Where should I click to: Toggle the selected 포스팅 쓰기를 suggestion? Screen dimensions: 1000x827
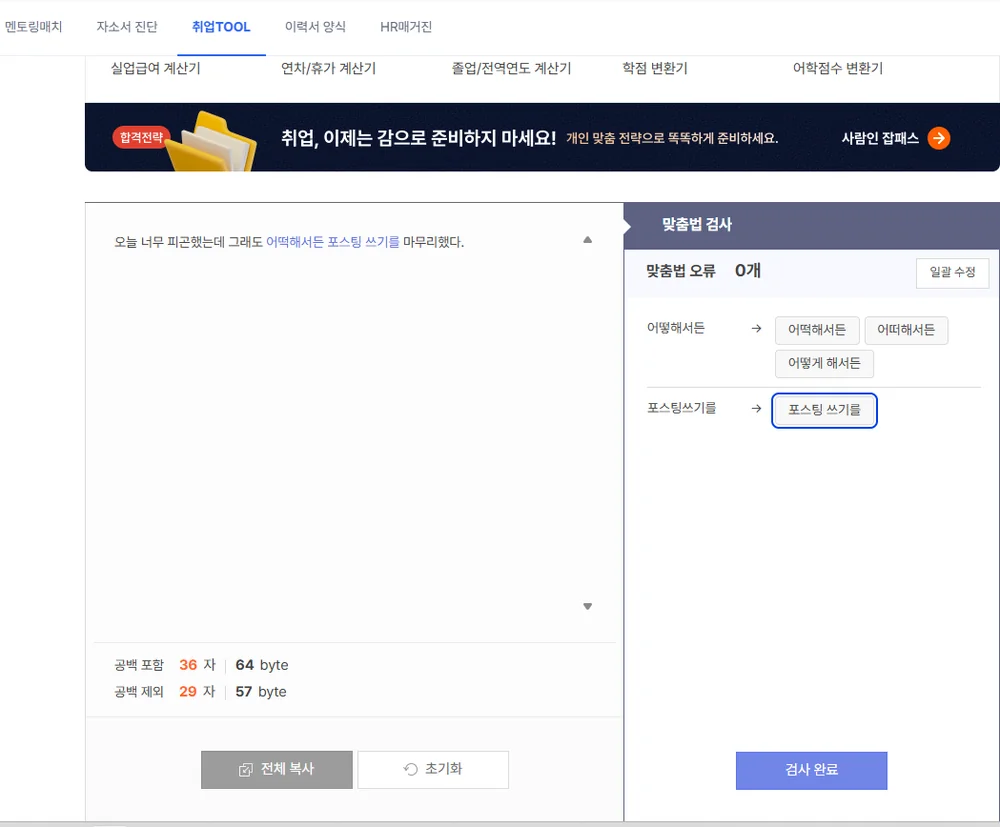click(824, 410)
